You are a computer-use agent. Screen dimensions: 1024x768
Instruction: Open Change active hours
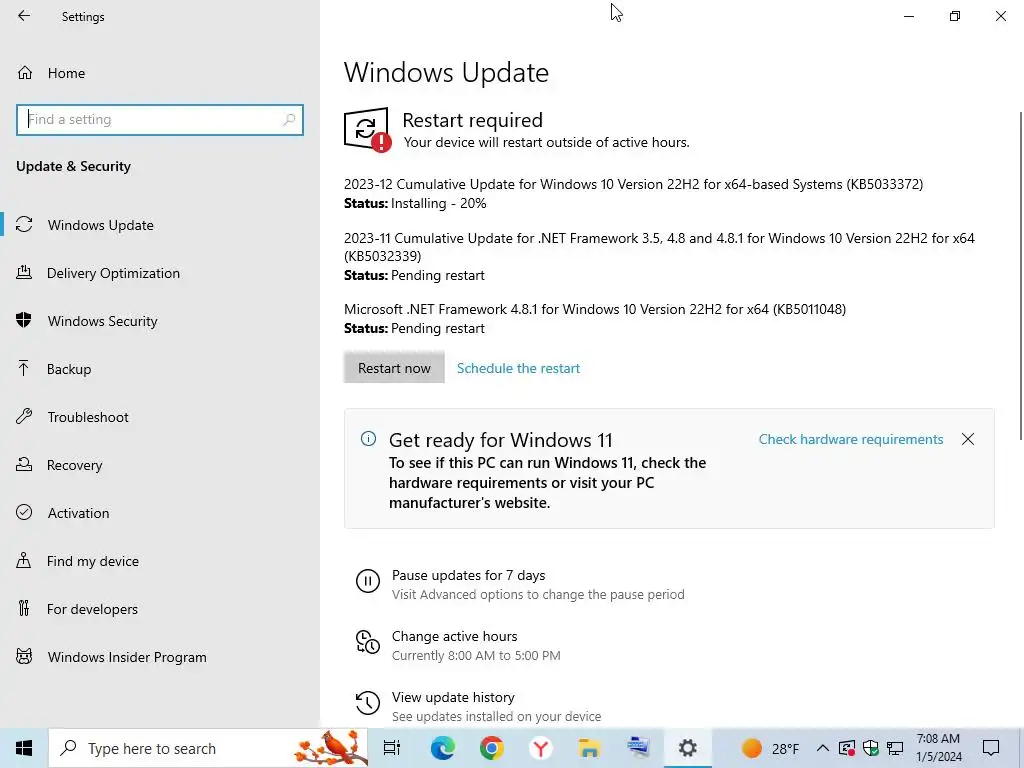click(455, 636)
